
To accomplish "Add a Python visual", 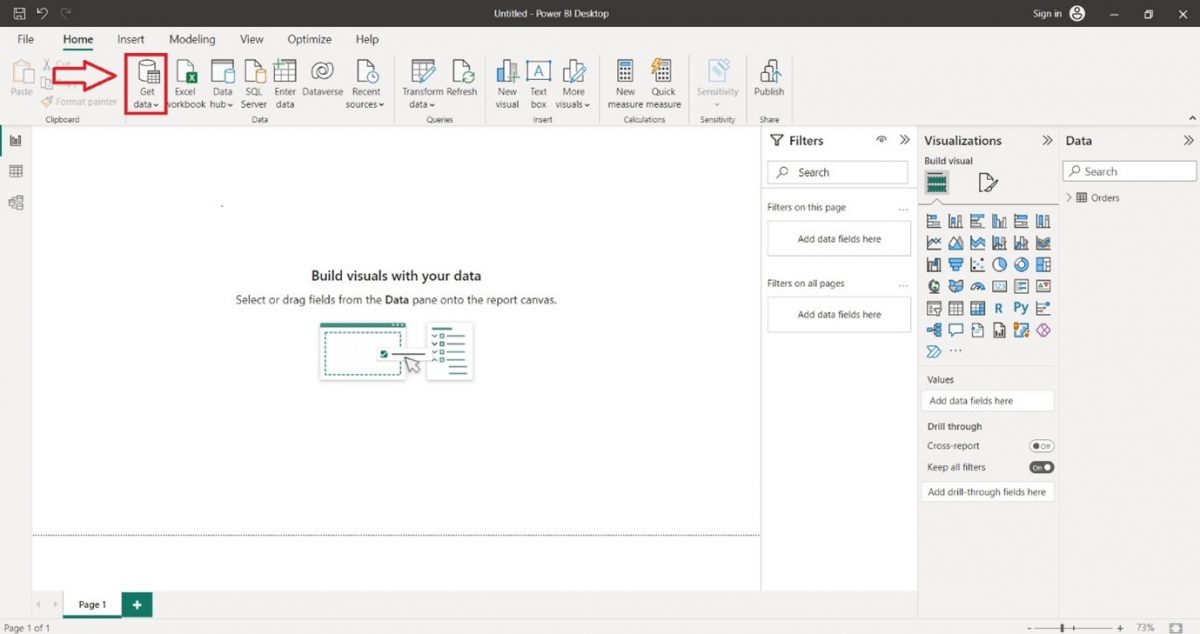I will [x=1019, y=308].
